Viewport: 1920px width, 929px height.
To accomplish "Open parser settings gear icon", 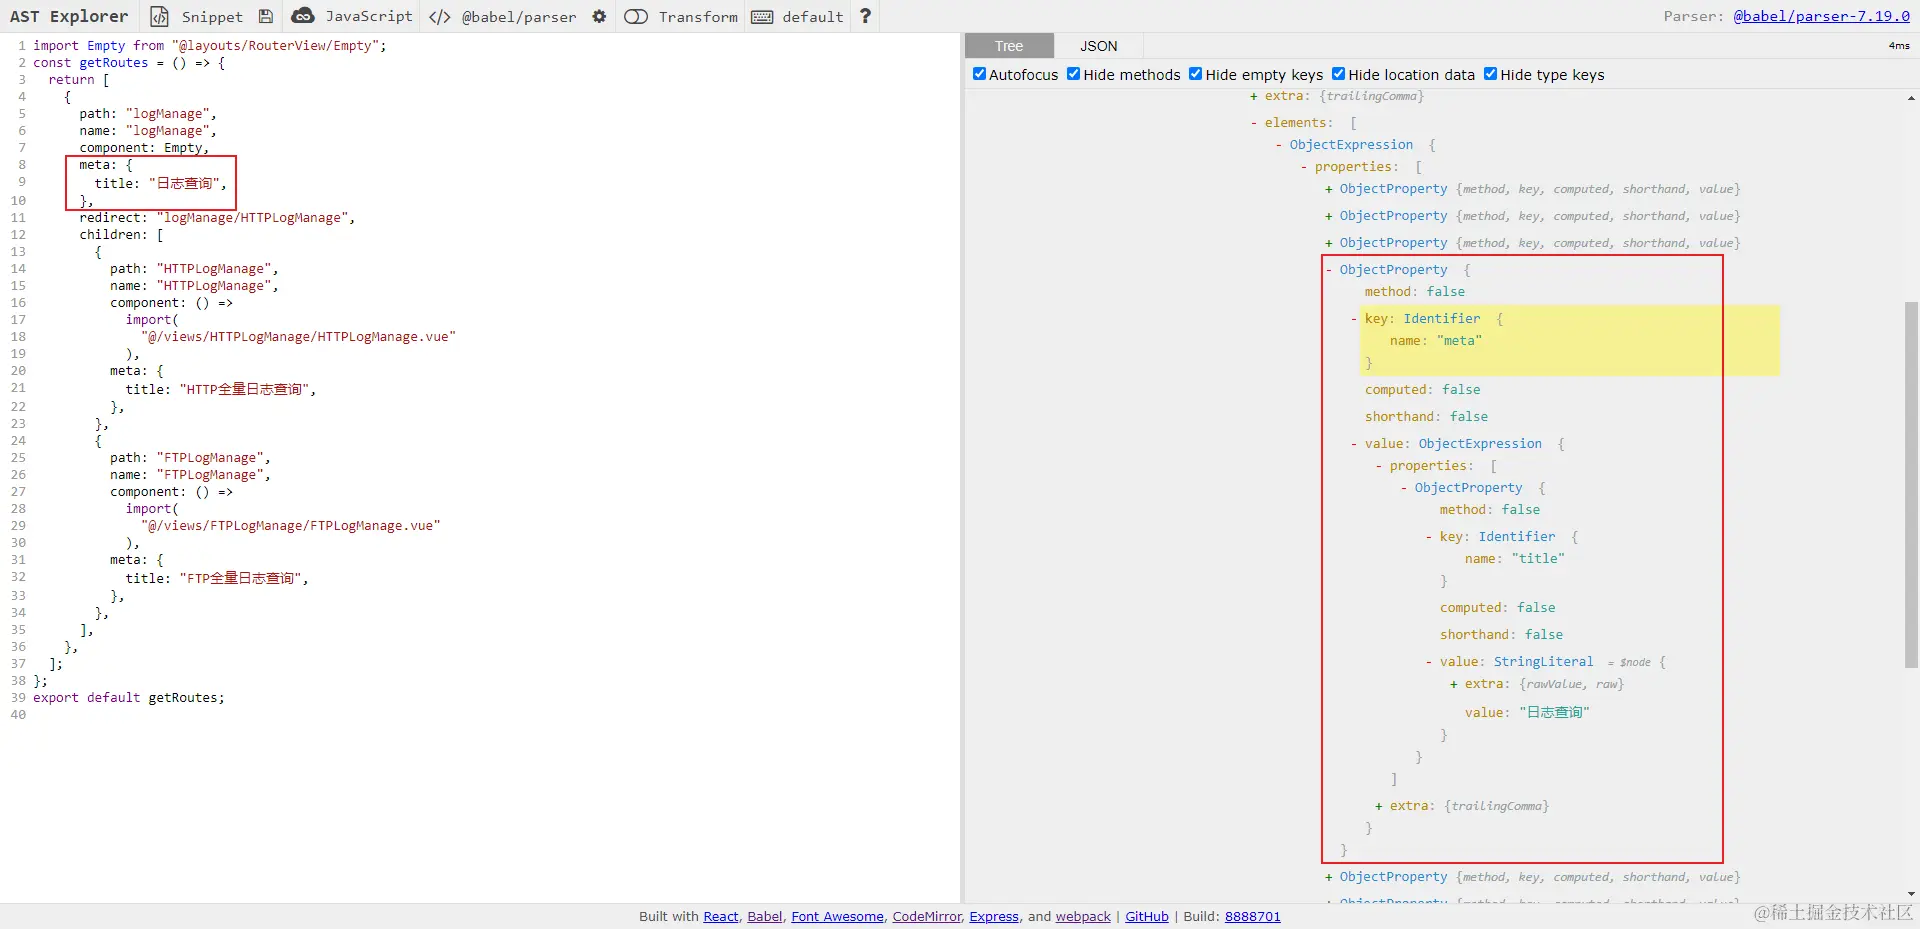I will 599,16.
